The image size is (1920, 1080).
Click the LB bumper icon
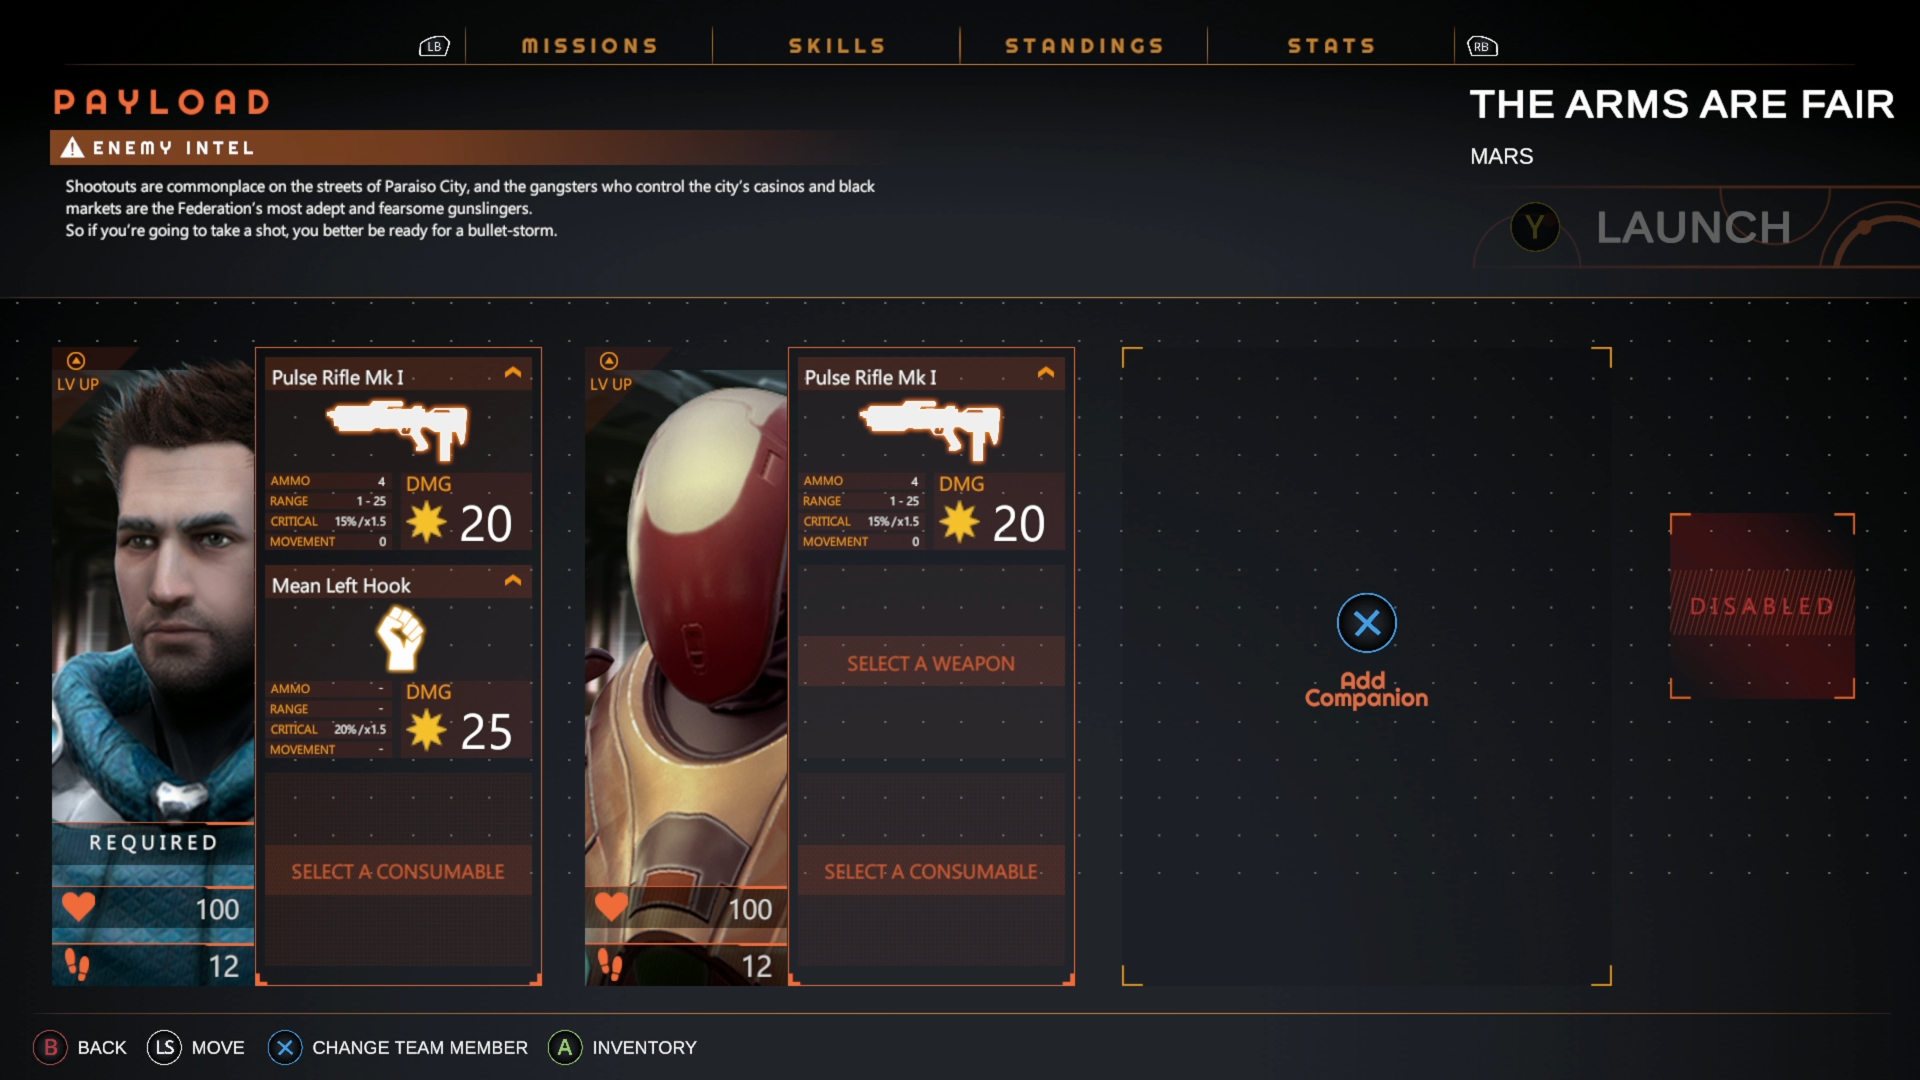(x=434, y=46)
